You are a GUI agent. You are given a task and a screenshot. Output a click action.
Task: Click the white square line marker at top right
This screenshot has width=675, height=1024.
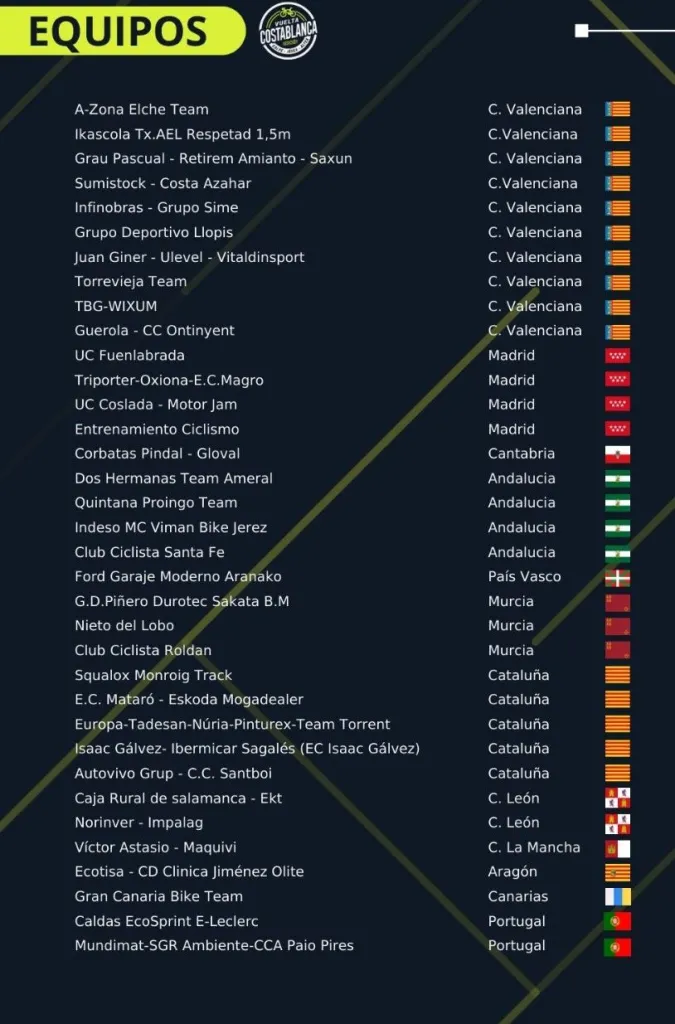click(x=581, y=31)
